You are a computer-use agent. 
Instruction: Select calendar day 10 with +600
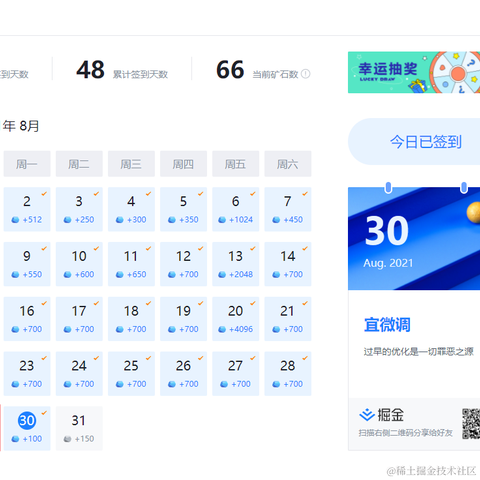tap(79, 264)
